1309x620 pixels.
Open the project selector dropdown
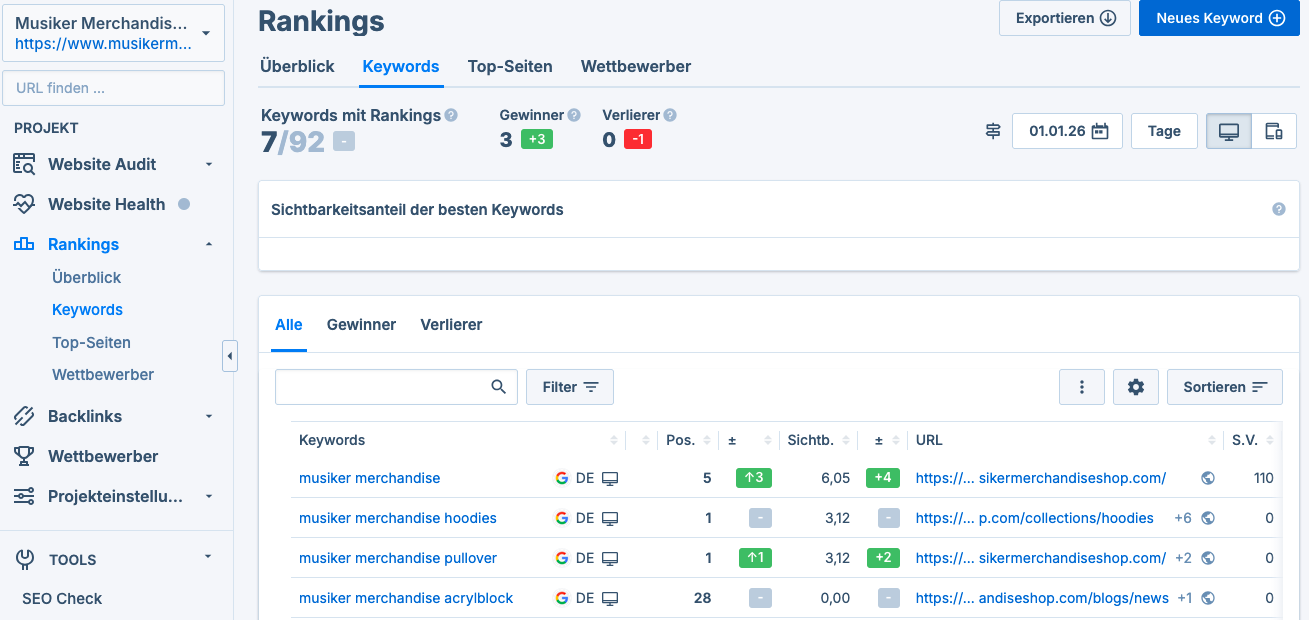[x=113, y=32]
